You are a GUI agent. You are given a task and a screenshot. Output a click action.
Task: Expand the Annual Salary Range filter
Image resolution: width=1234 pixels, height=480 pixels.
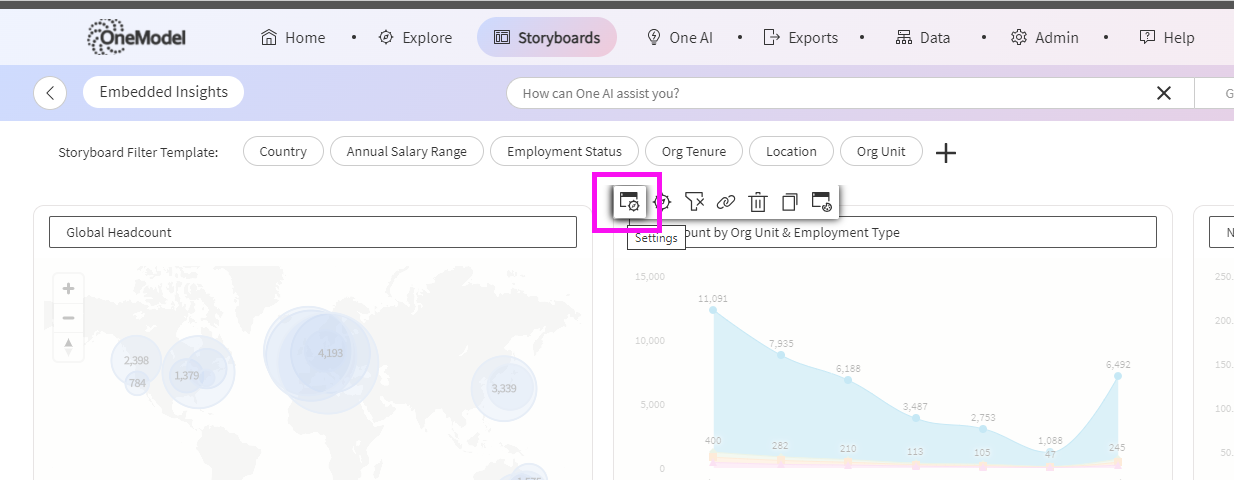click(407, 152)
